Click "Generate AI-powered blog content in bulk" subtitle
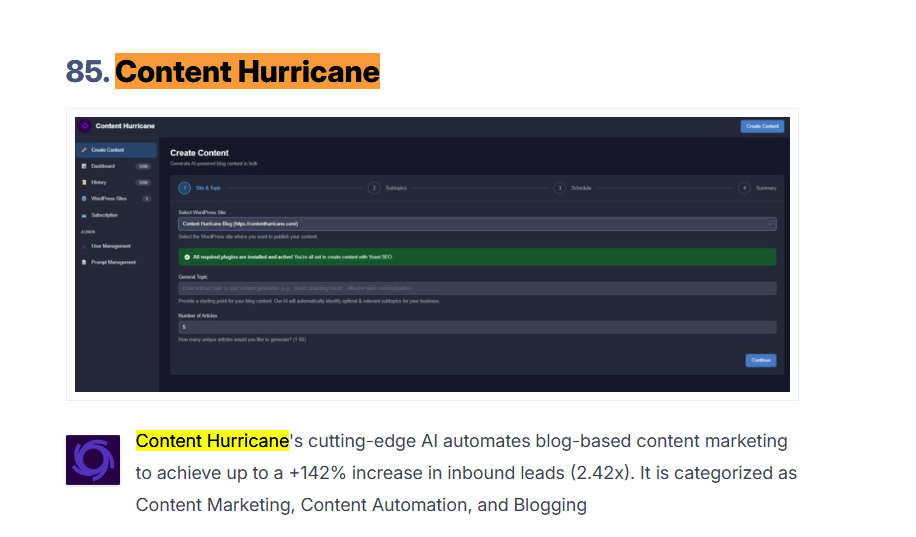This screenshot has width=916, height=537. point(214,164)
